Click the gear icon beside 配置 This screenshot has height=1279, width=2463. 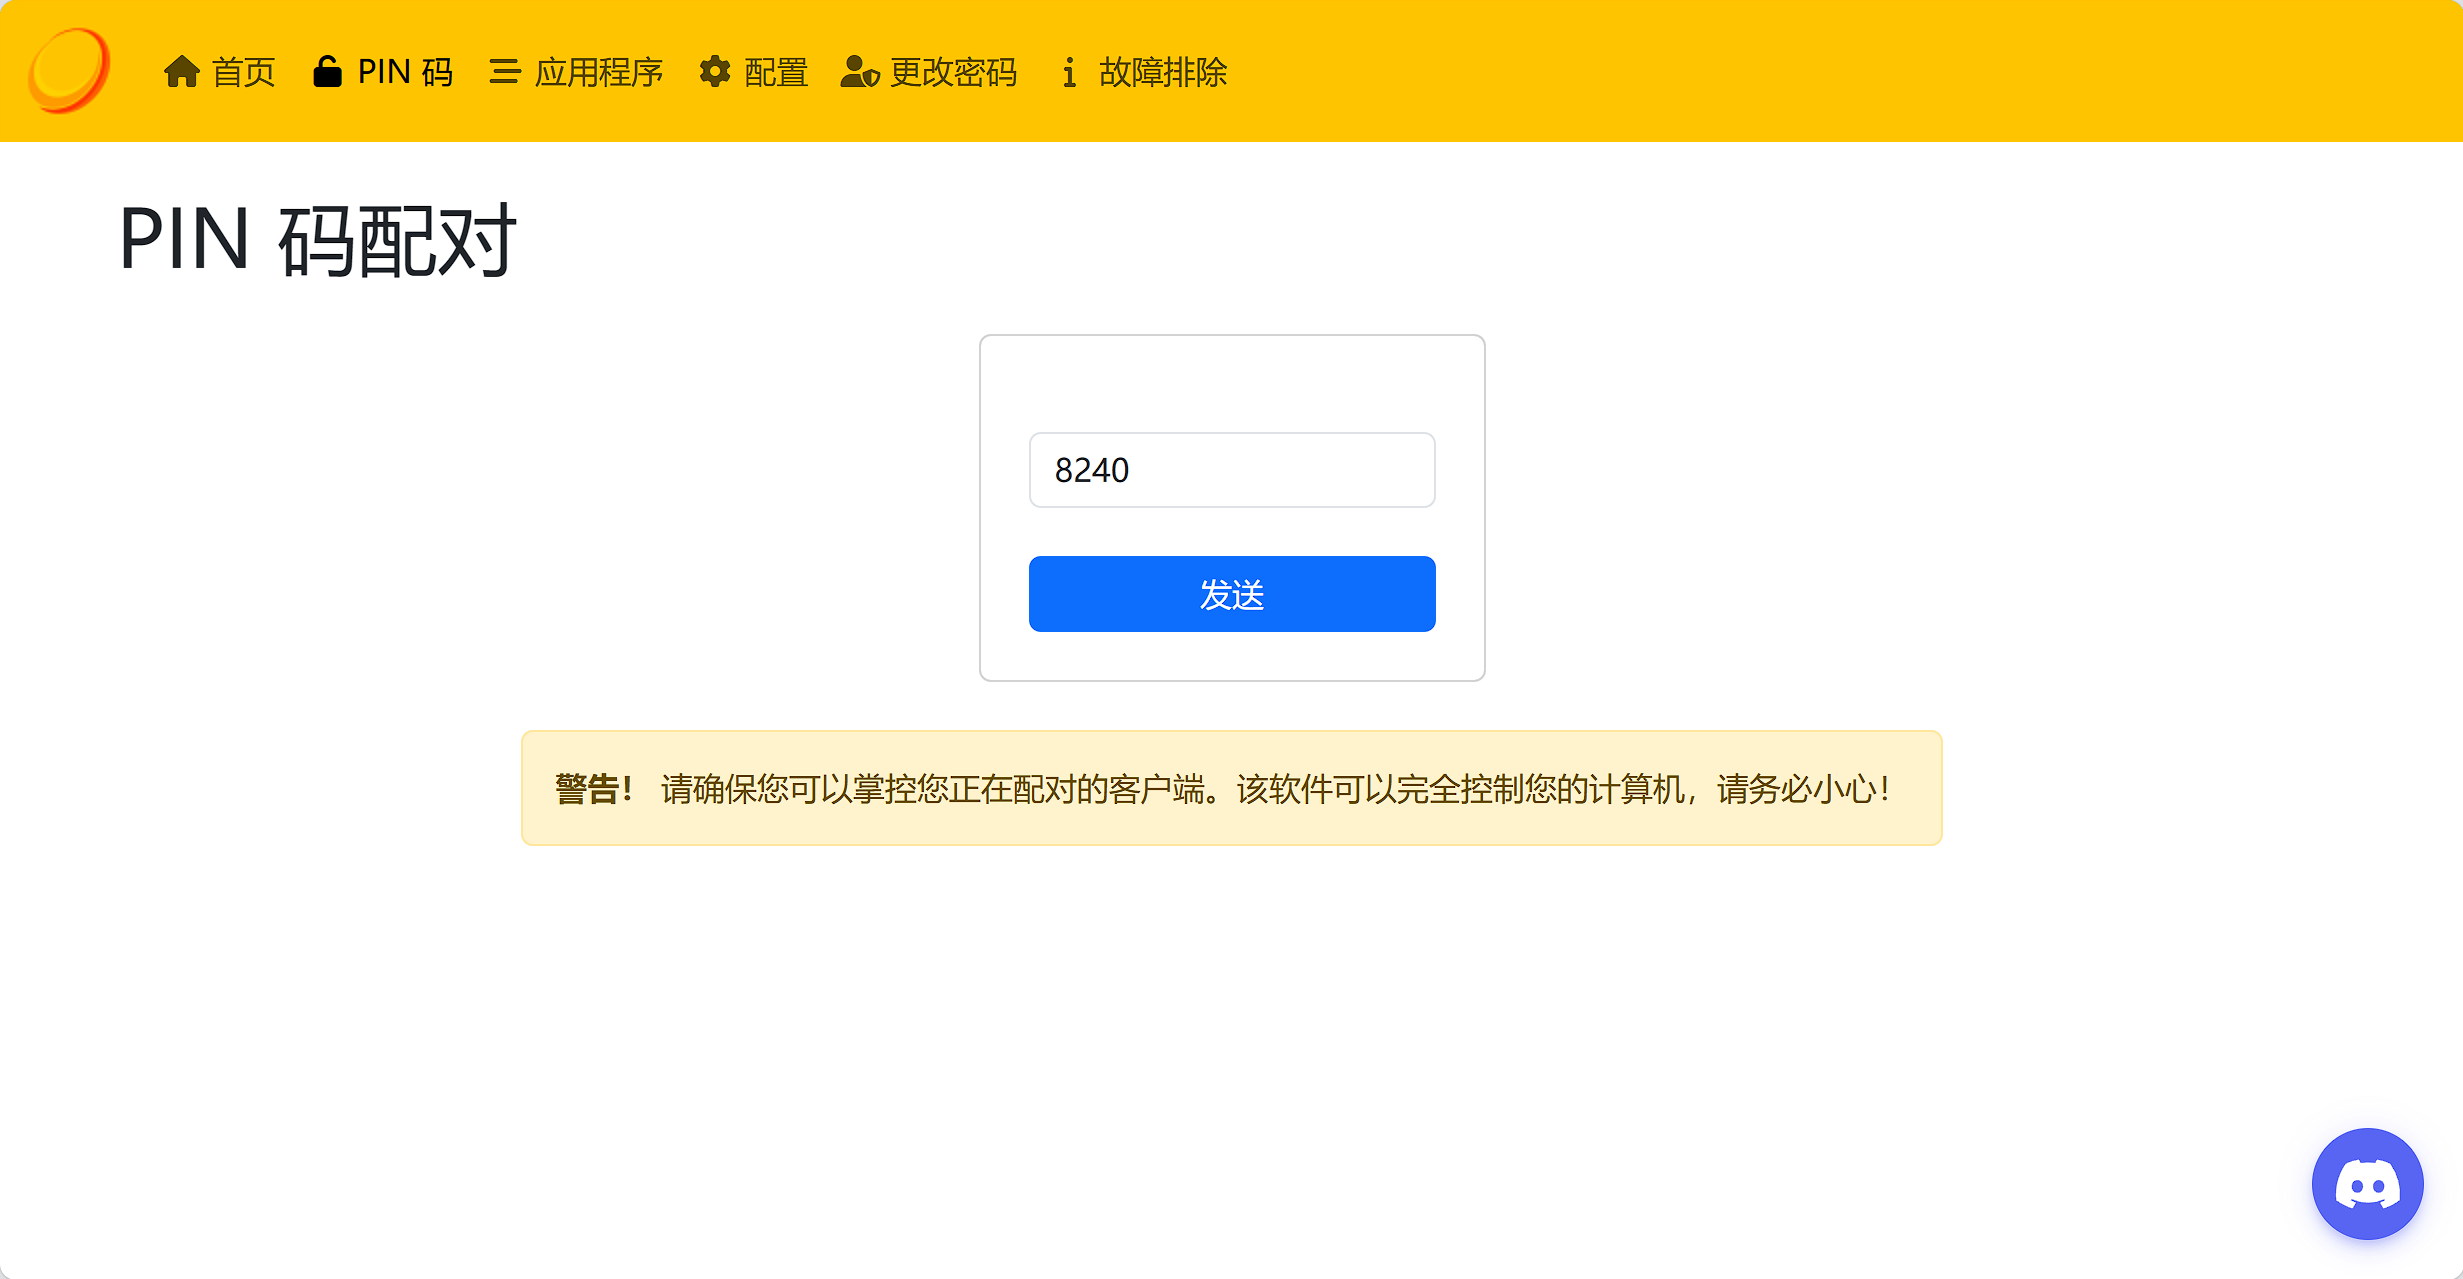pyautogui.click(x=715, y=72)
